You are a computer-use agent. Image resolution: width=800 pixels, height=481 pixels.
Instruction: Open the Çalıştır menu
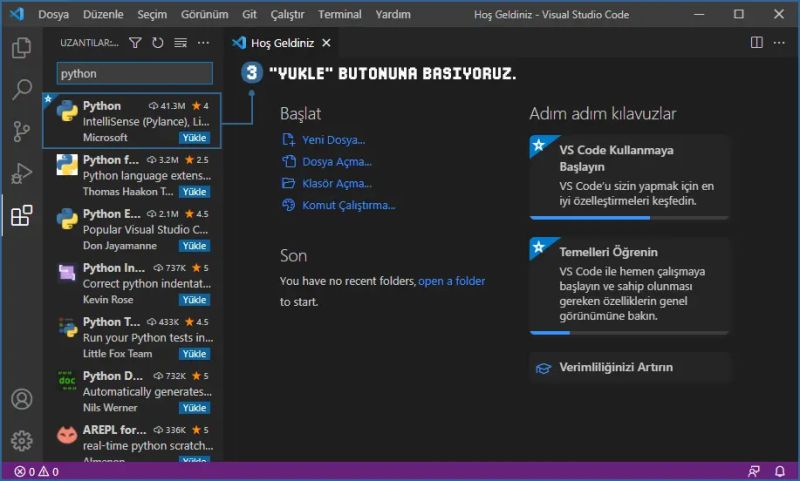(x=287, y=14)
